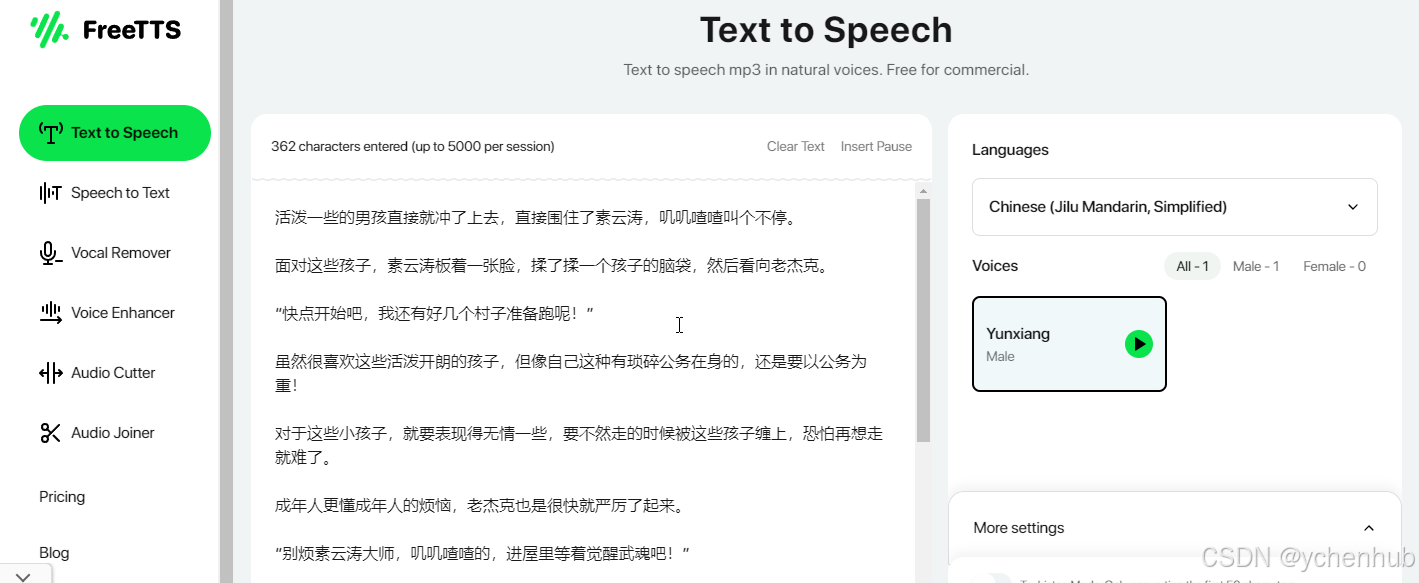This screenshot has width=1419, height=583.
Task: Filter voices by Male - 1
Action: point(1256,266)
